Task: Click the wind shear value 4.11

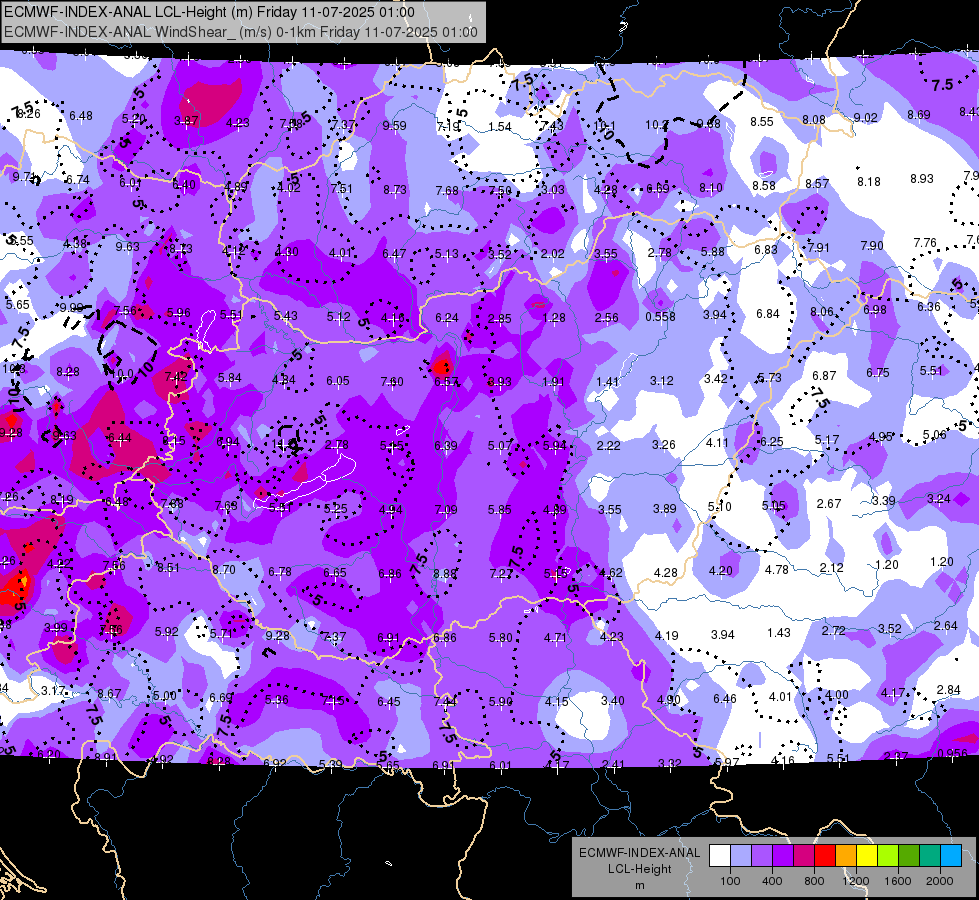Action: [717, 442]
